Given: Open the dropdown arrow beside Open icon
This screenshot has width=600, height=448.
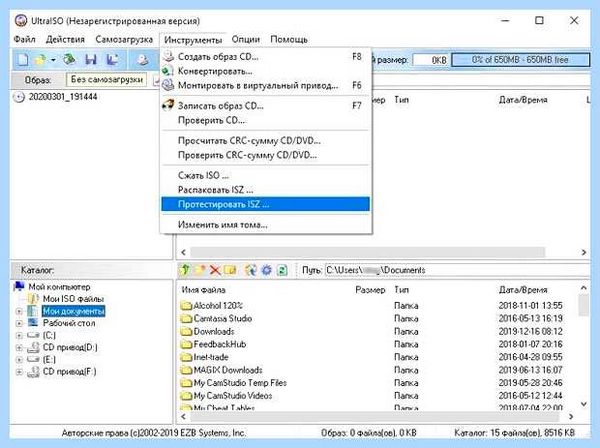Looking at the screenshot, I should pyautogui.click(x=53, y=60).
